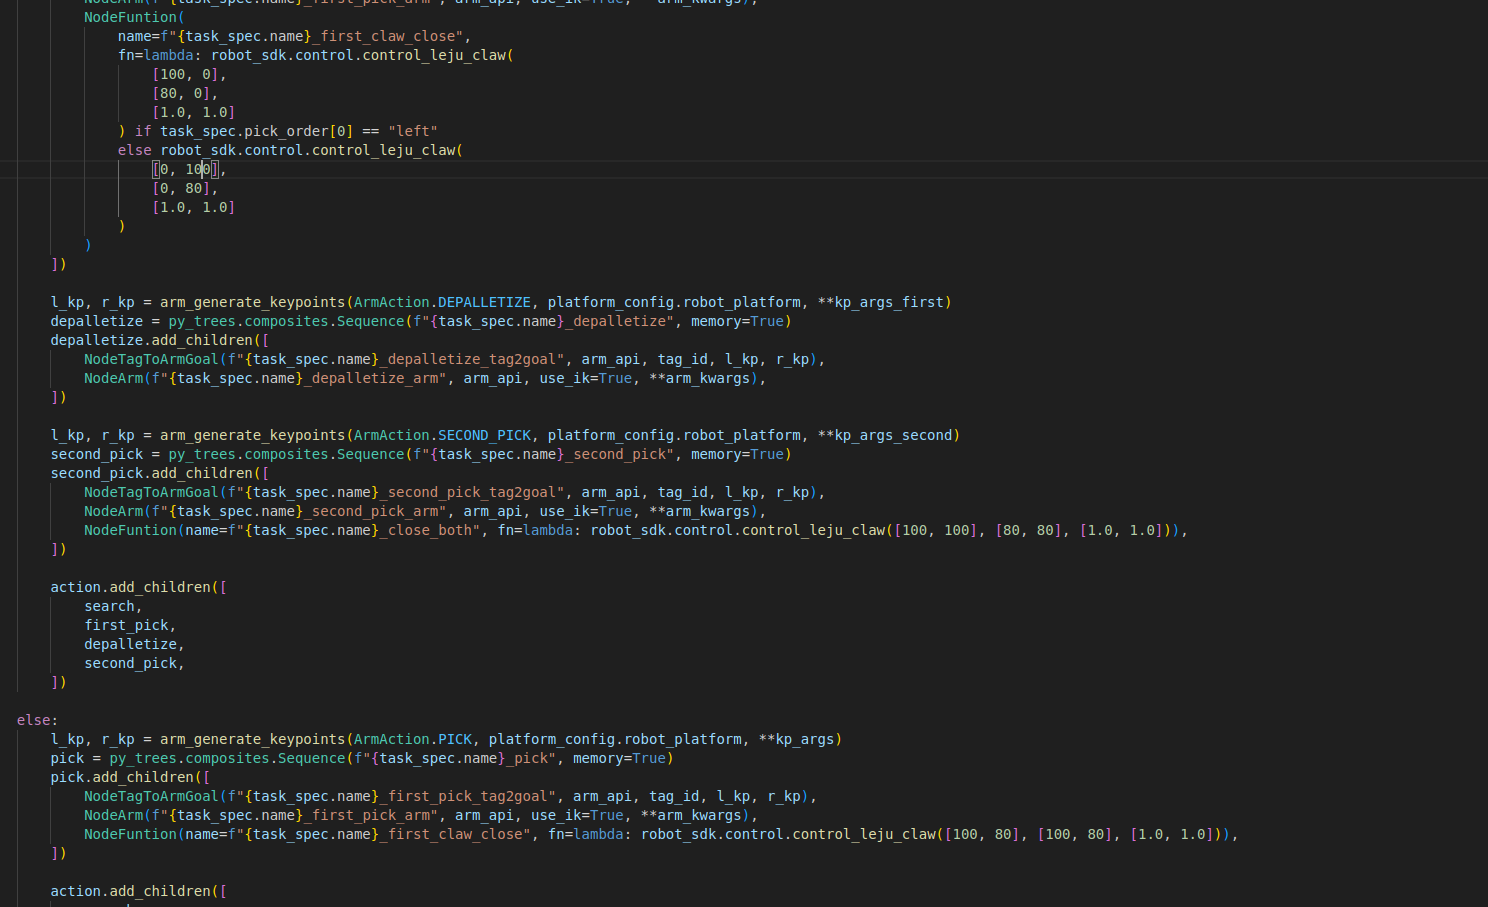The height and width of the screenshot is (907, 1488).
Task: Click the "second_pick," list entry under action.add_children
Action: click(133, 663)
